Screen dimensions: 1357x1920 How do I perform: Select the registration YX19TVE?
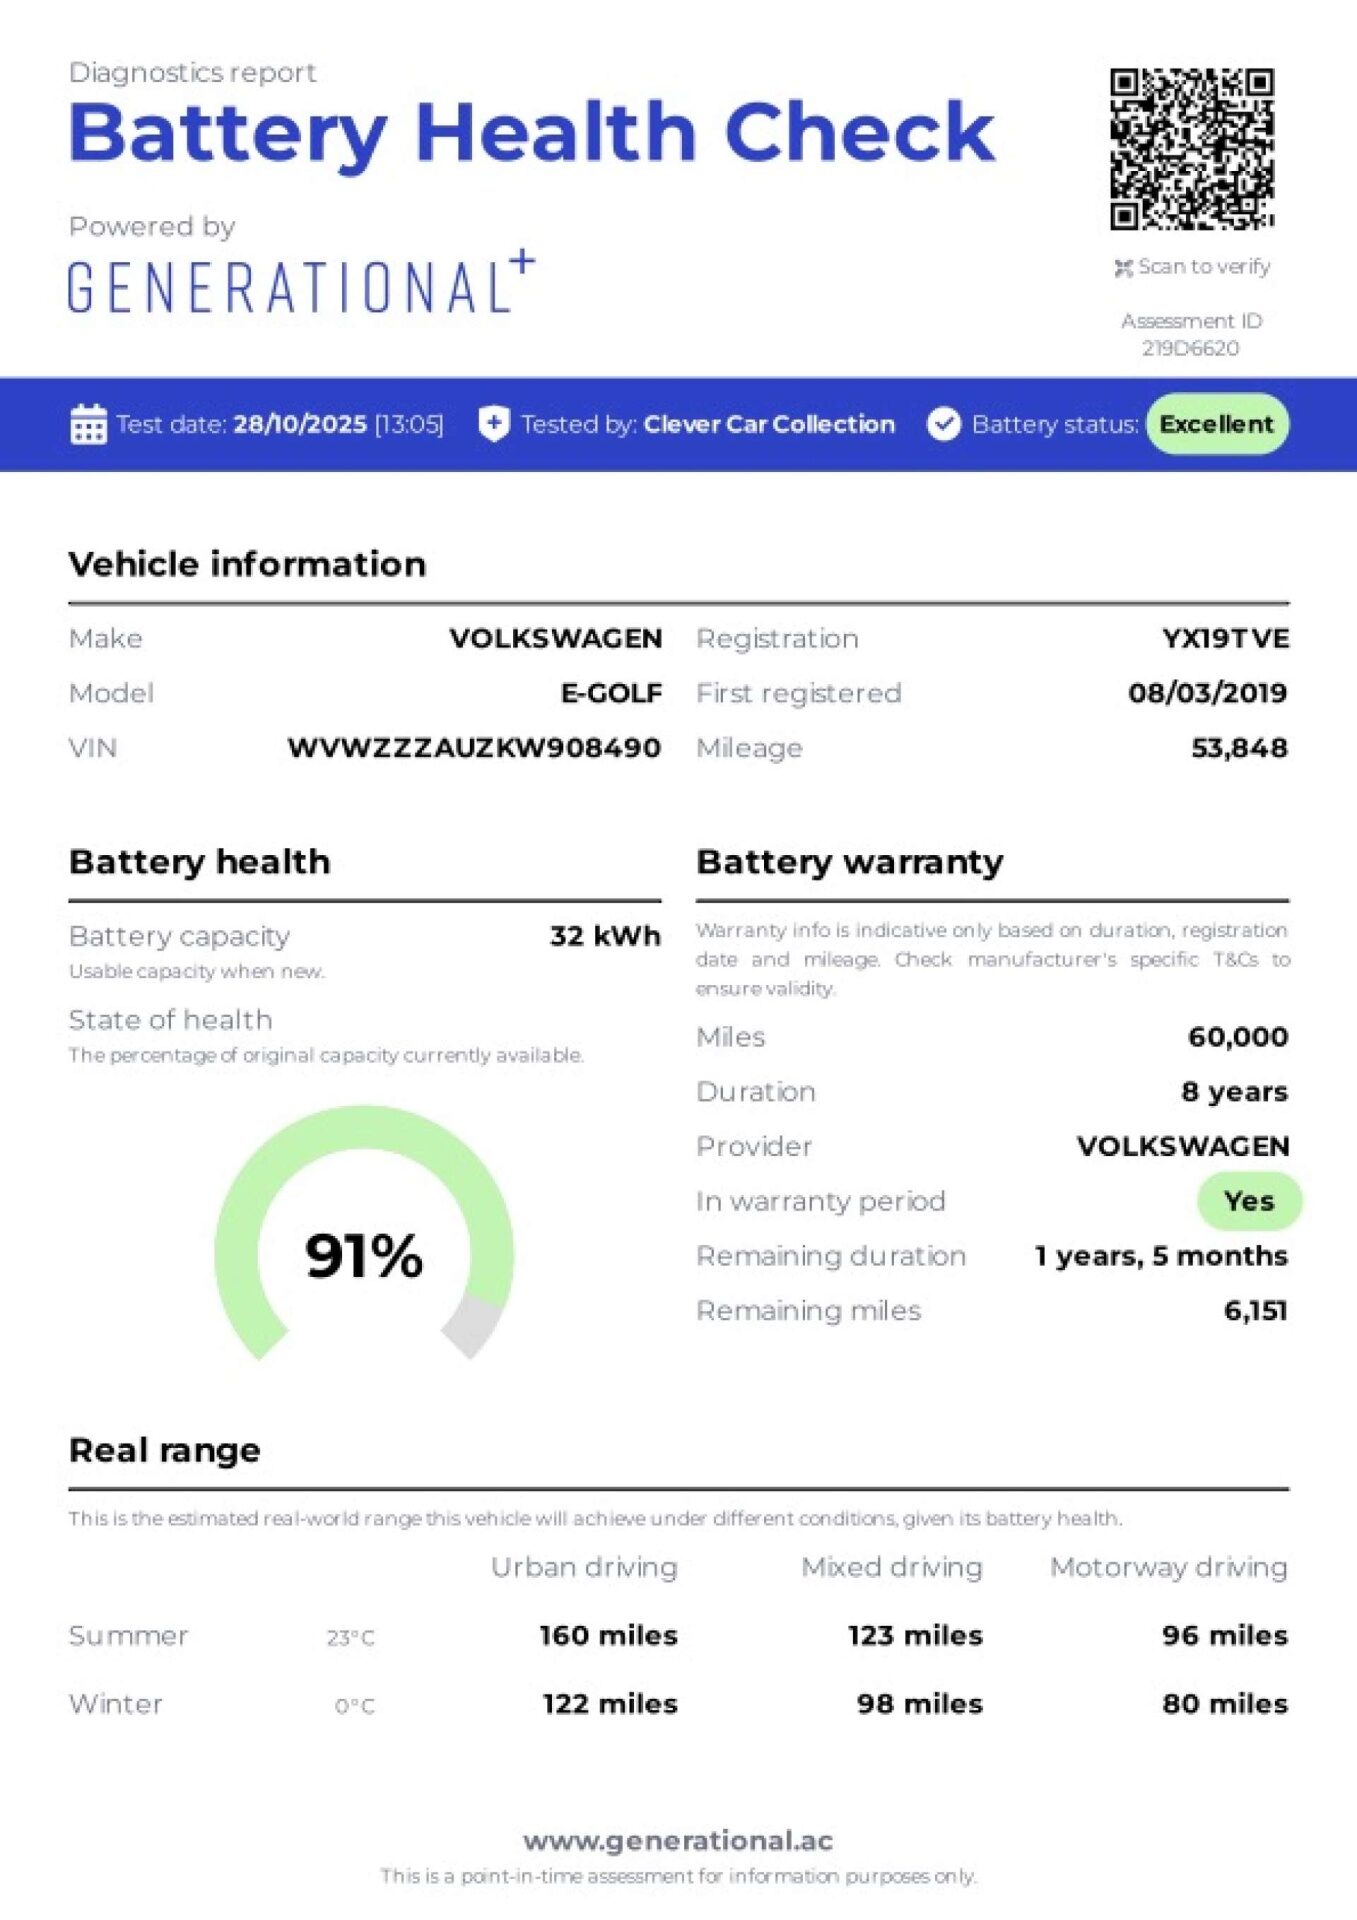(1225, 638)
